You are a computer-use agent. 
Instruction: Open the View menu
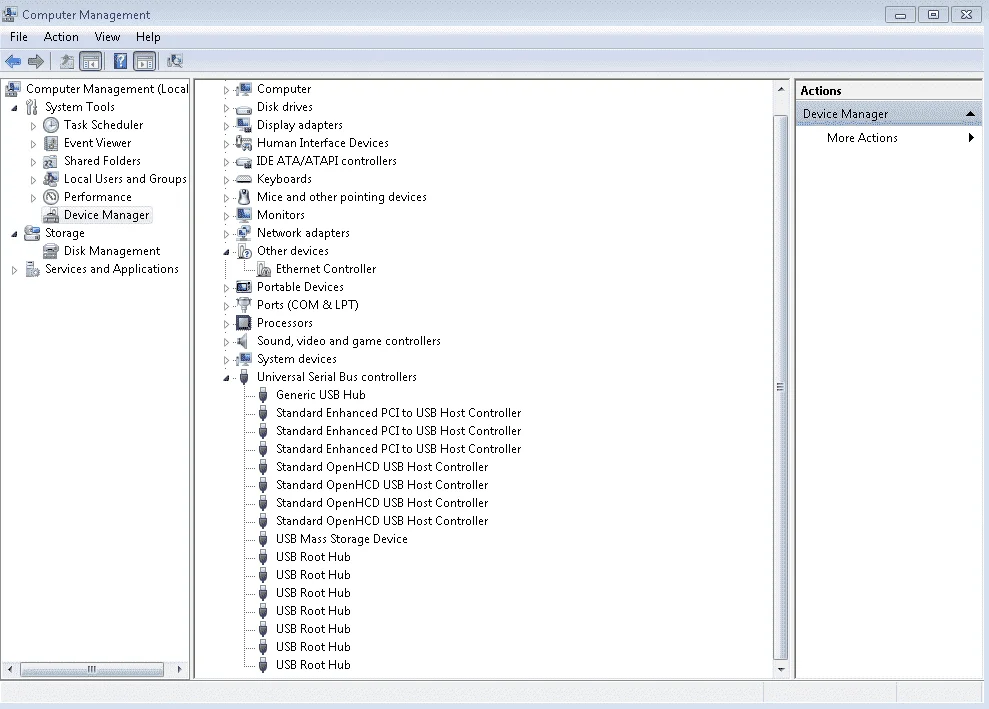click(107, 37)
